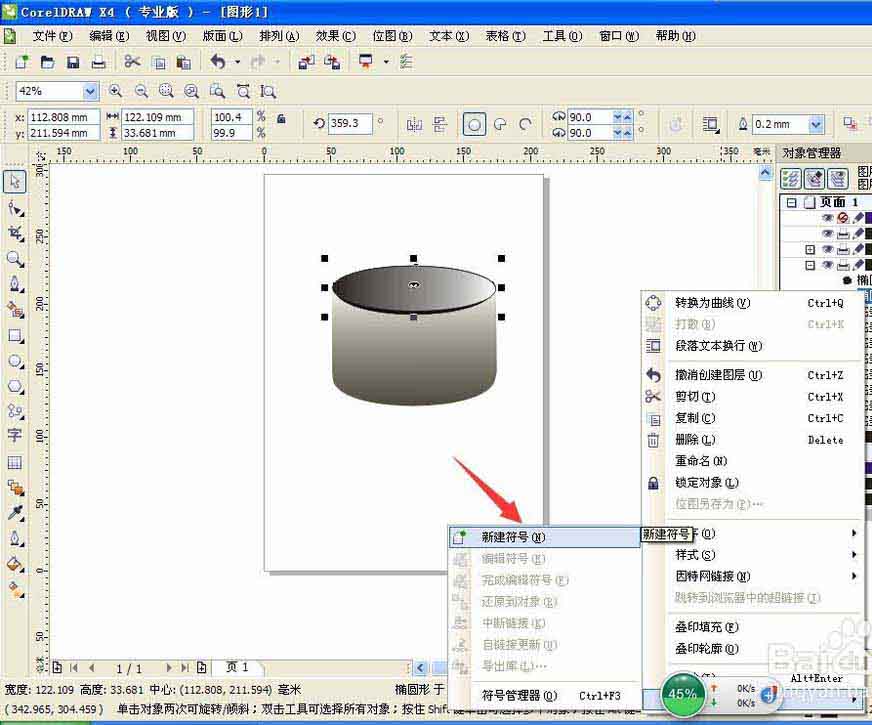Select the Pick tool in the toolbox

pos(14,181)
